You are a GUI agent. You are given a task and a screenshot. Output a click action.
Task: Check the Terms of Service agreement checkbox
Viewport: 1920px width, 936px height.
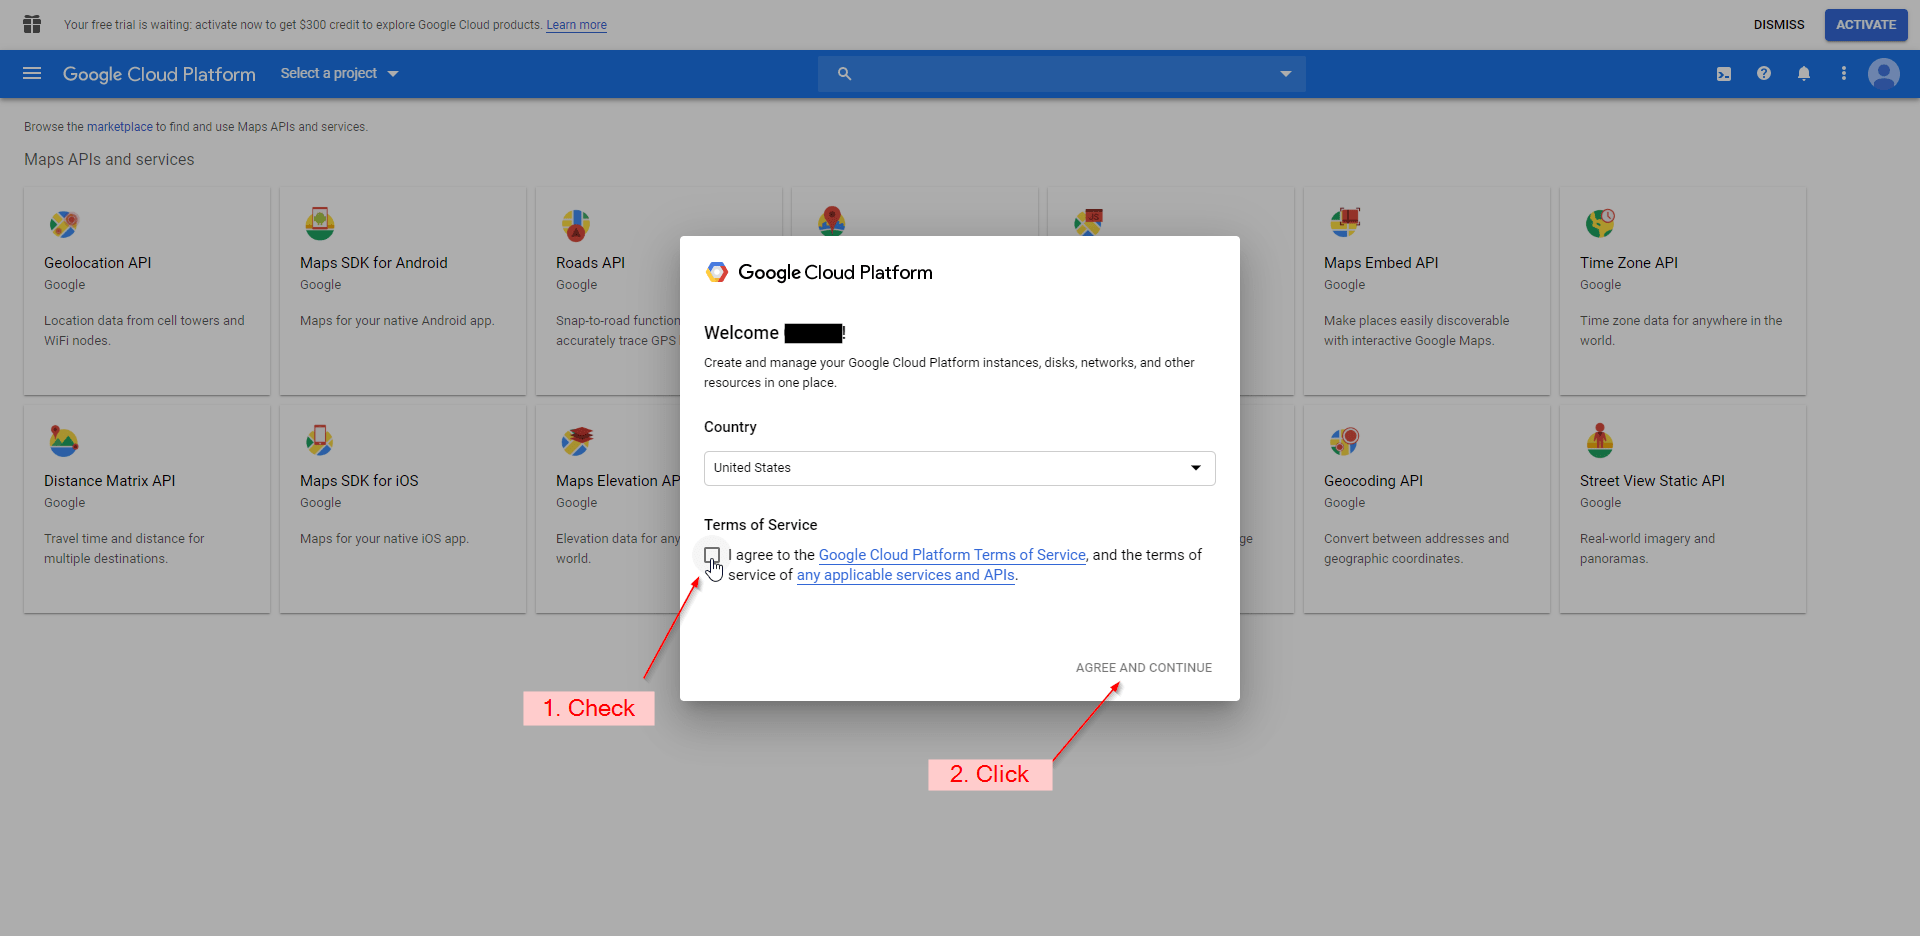coord(712,555)
